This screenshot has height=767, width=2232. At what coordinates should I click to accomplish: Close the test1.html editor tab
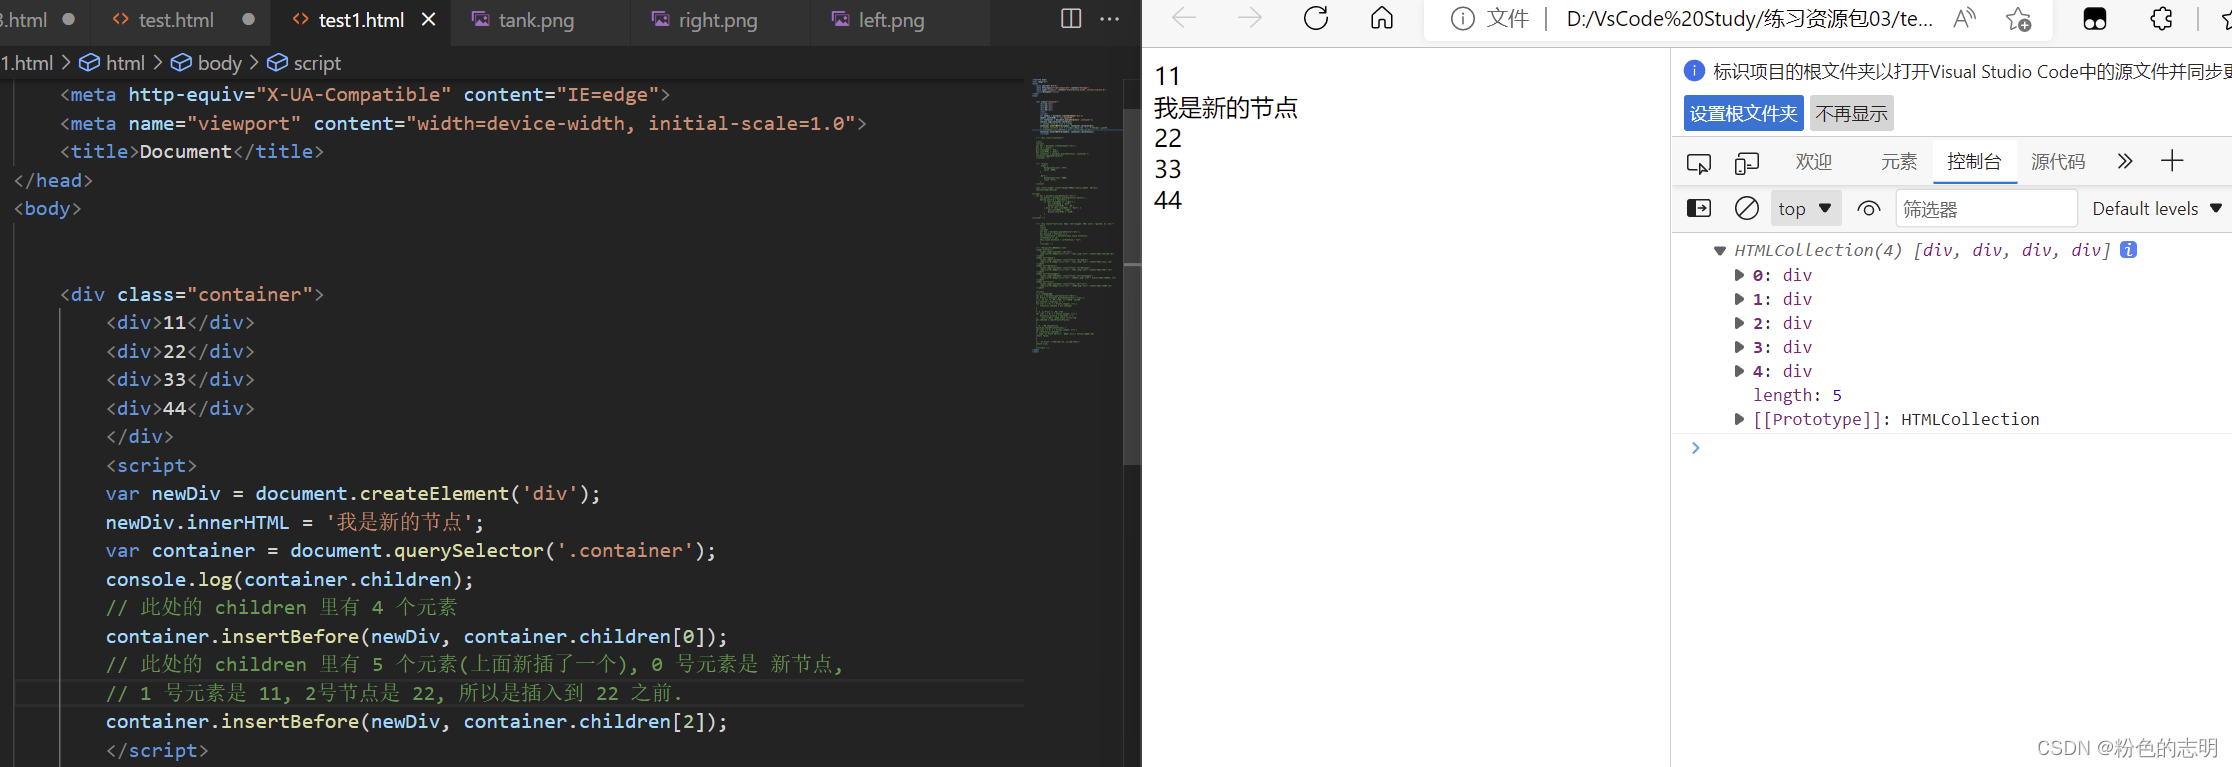(x=428, y=20)
